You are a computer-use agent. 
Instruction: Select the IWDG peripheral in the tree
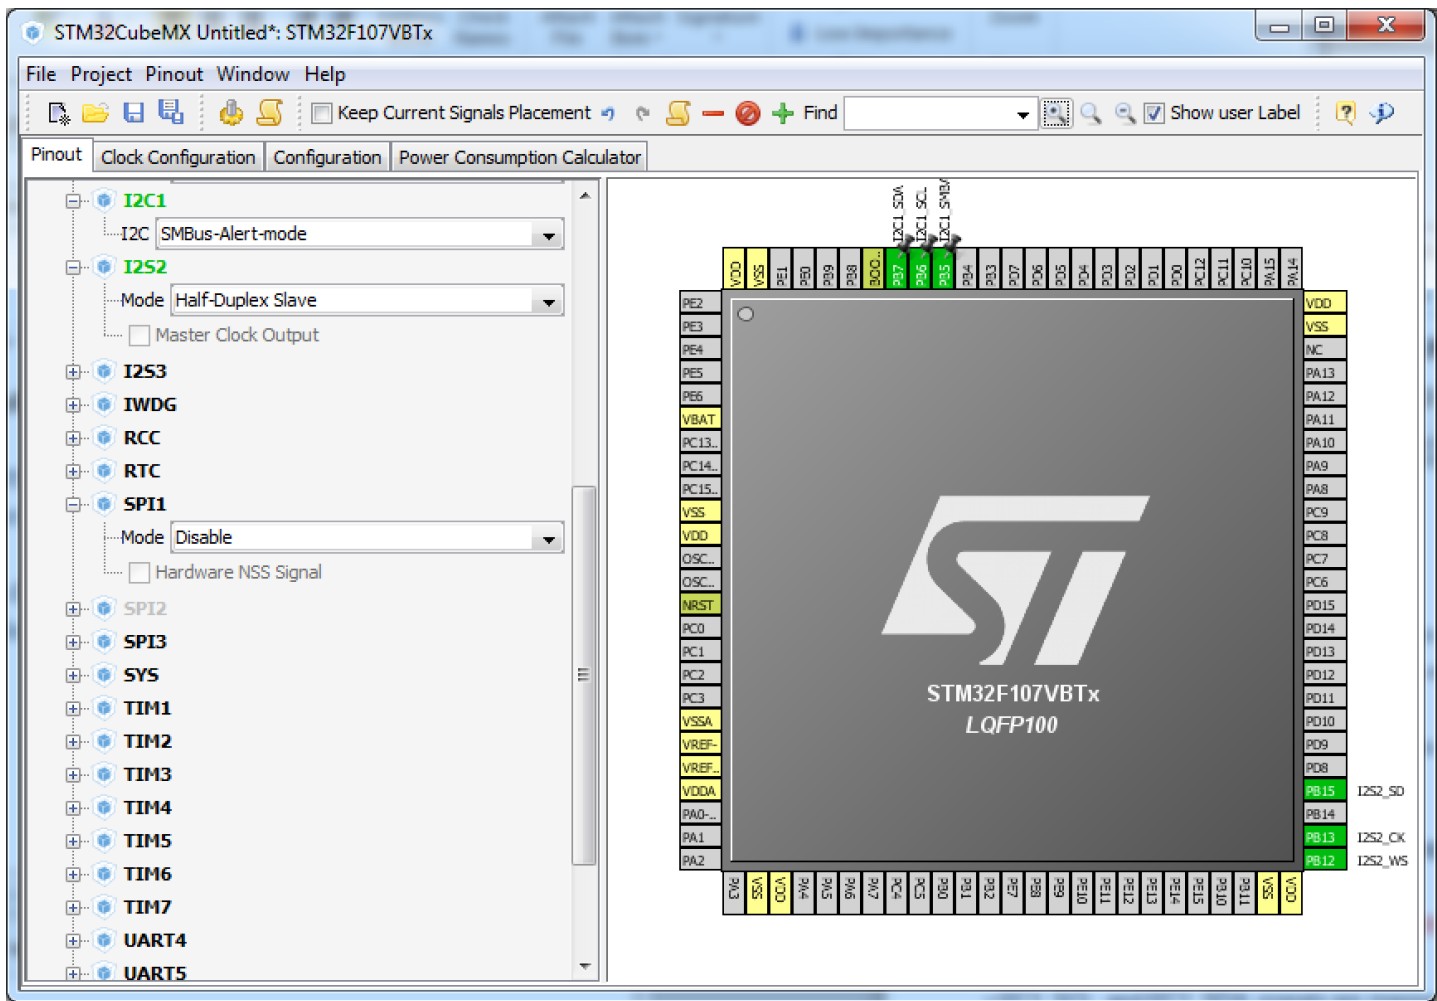[x=149, y=404]
